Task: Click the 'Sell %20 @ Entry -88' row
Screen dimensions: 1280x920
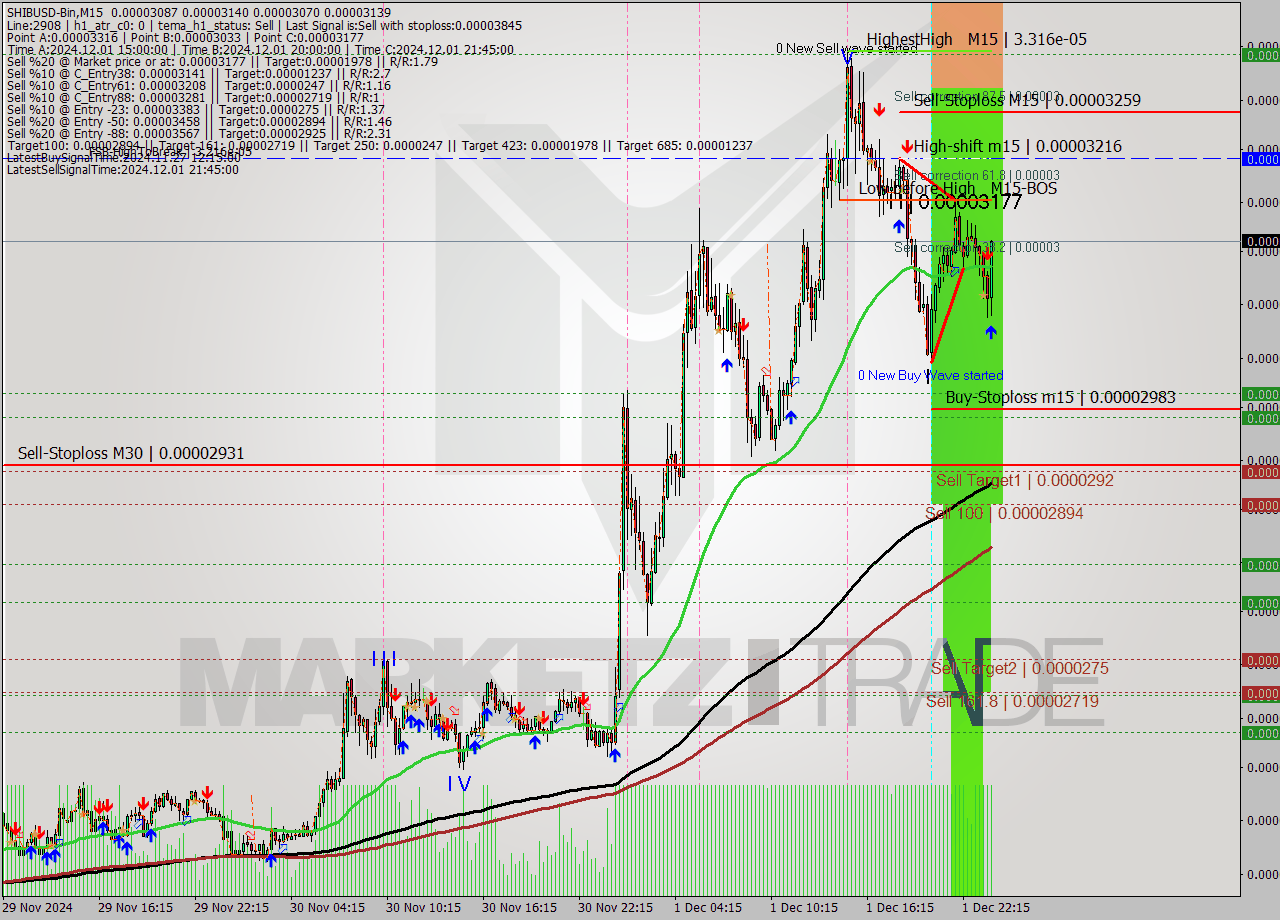Action: coord(198,133)
